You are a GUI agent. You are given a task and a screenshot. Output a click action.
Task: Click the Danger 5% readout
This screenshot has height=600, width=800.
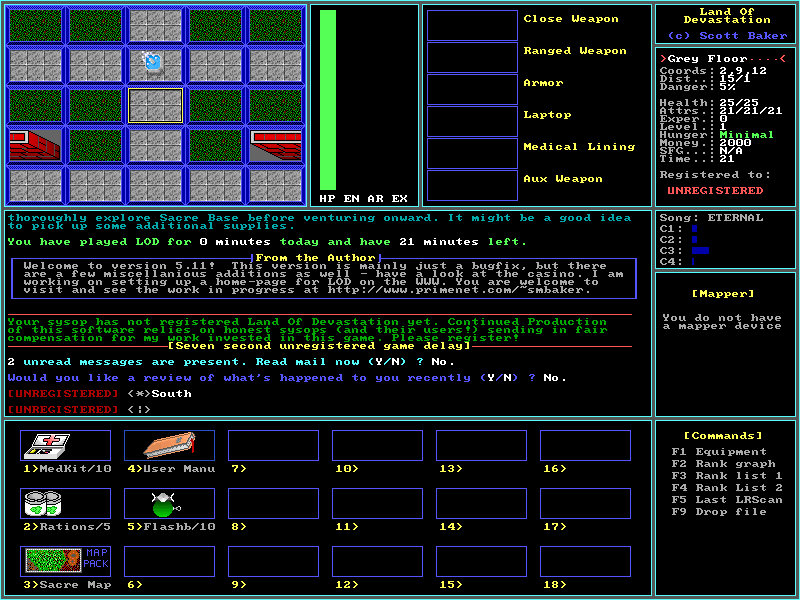[698, 87]
